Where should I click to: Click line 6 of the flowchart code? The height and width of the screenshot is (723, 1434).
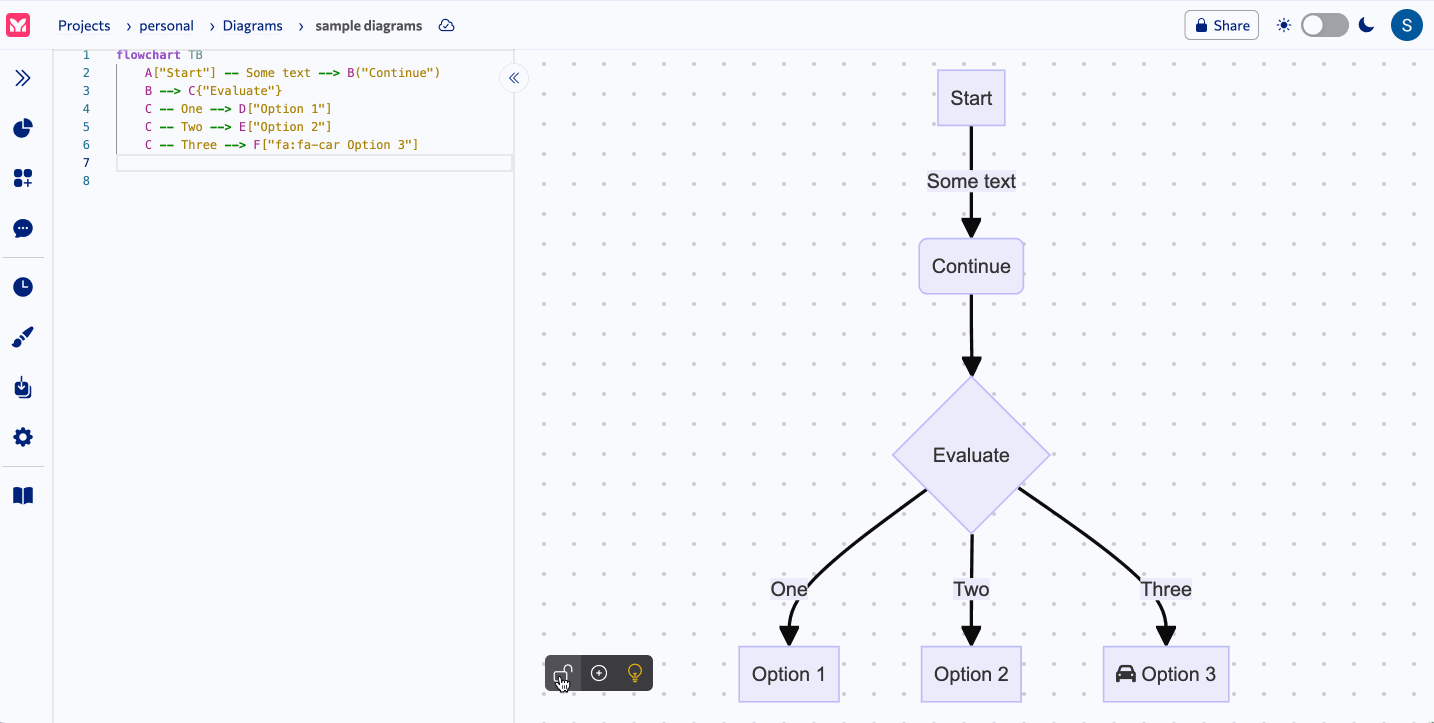pyautogui.click(x=283, y=144)
